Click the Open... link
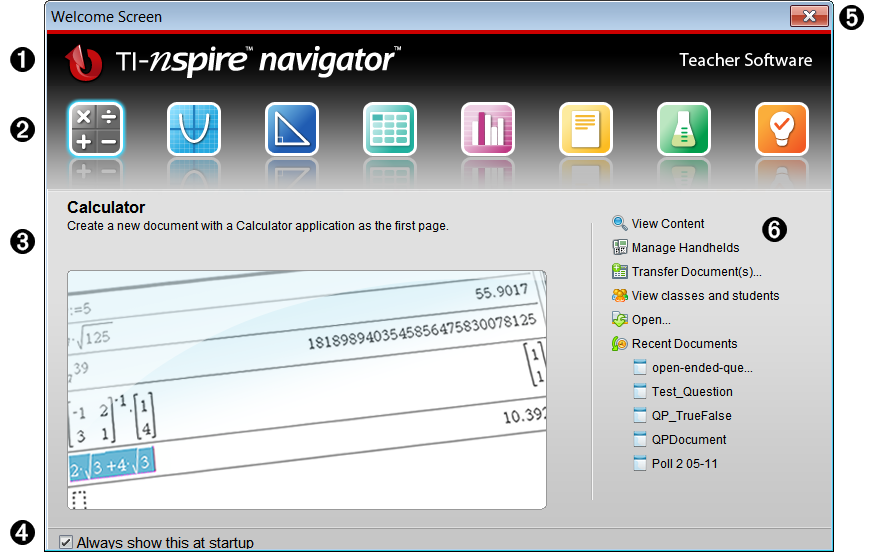Screen dimensions: 874x552 click(x=651, y=320)
